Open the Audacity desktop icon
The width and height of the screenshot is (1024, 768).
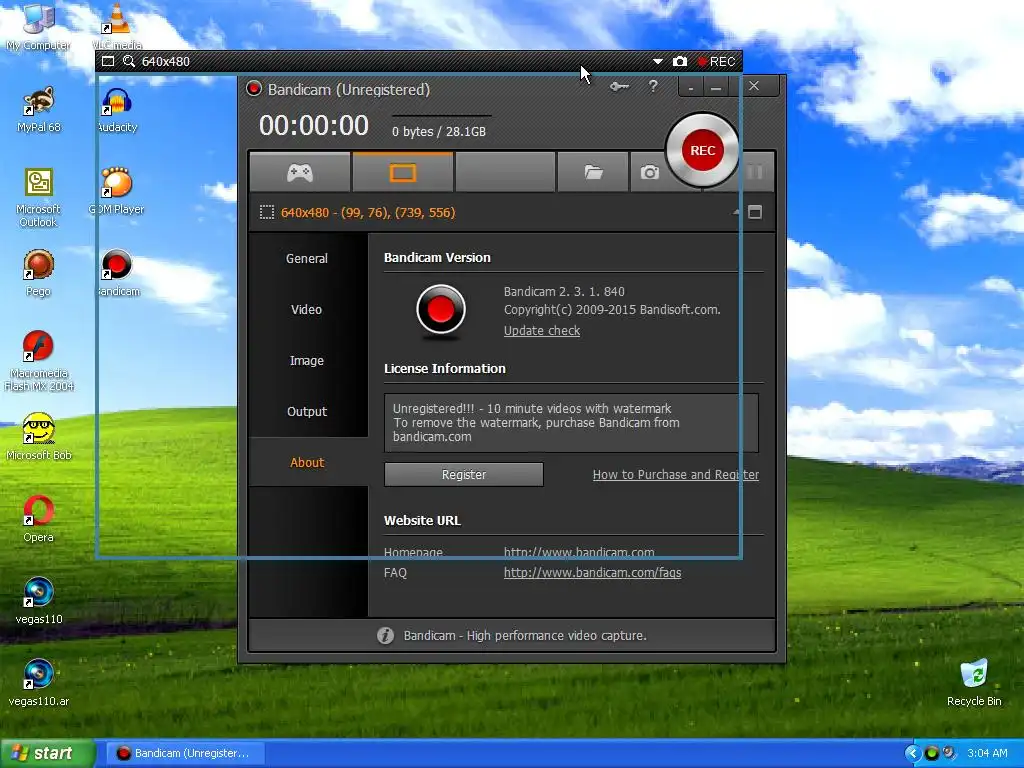tap(117, 110)
